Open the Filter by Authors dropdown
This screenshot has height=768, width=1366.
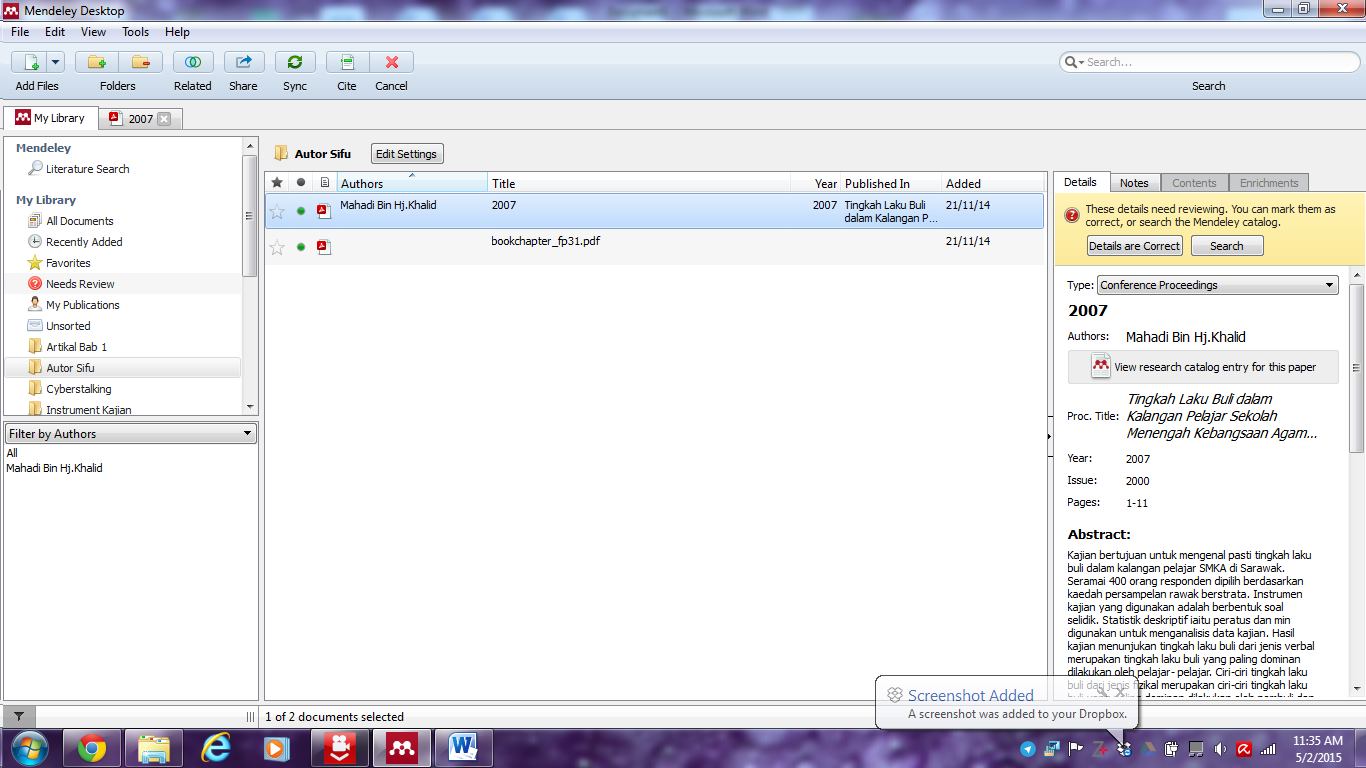[131, 434]
